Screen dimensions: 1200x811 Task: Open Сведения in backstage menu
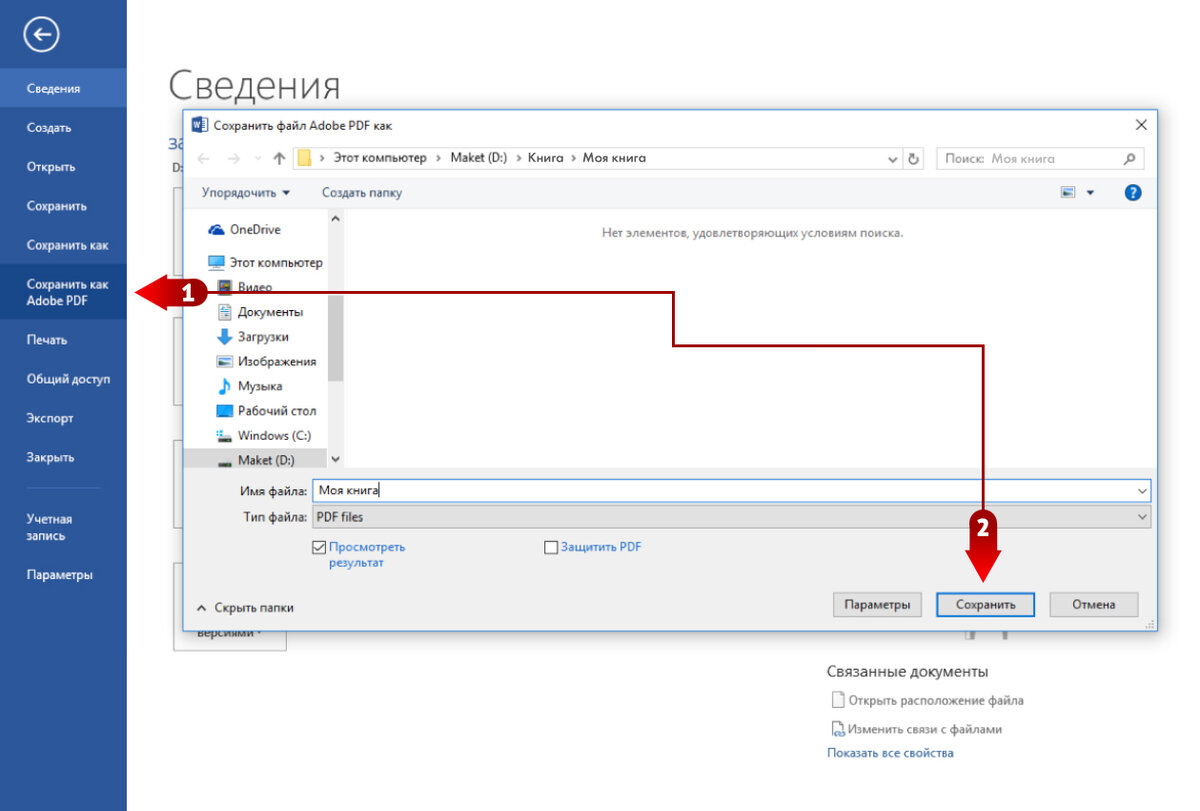63,88
